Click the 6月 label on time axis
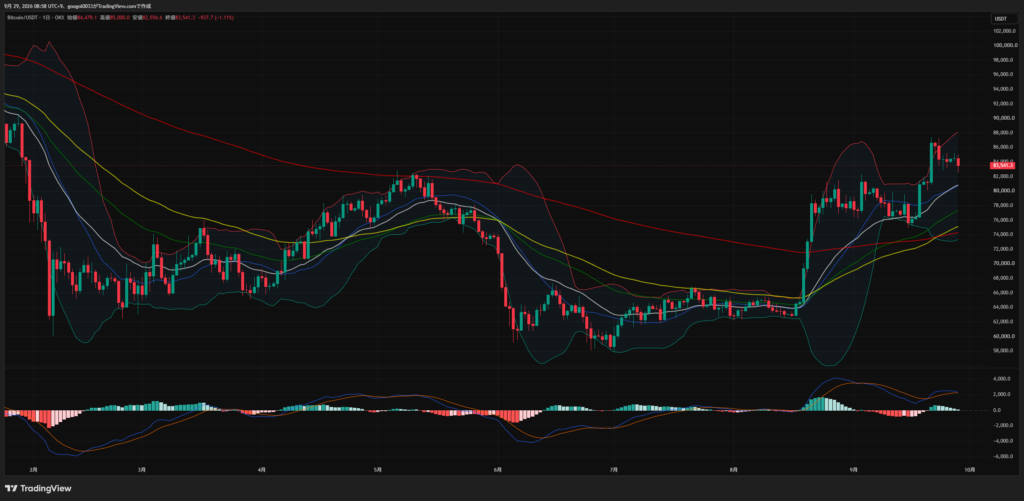 point(498,469)
